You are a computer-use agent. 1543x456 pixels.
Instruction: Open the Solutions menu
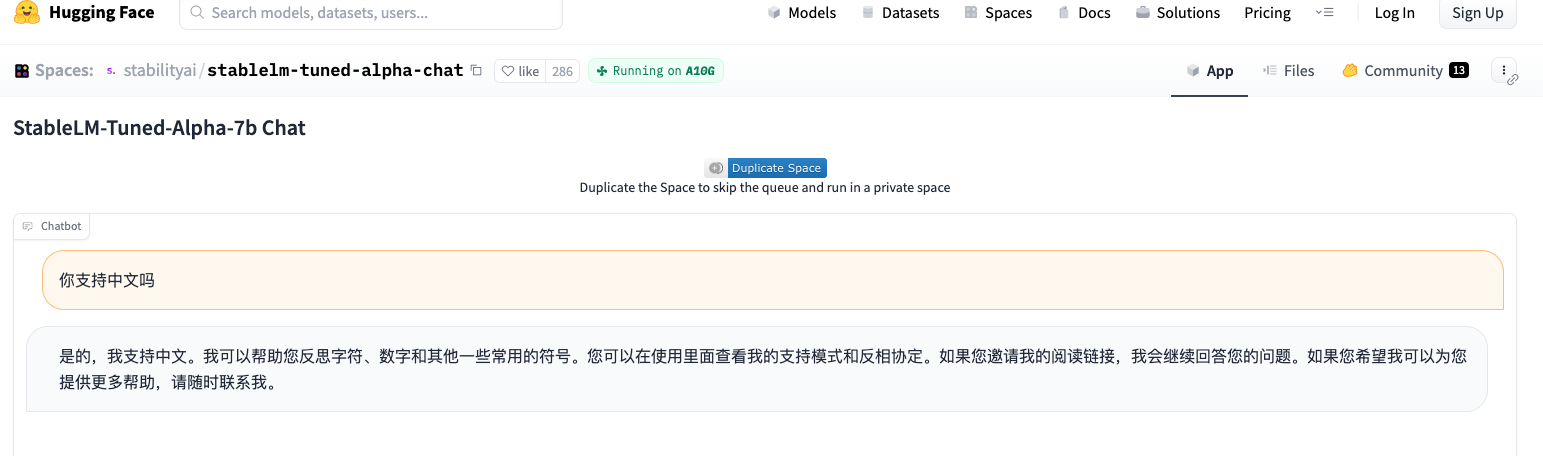[x=1178, y=13]
